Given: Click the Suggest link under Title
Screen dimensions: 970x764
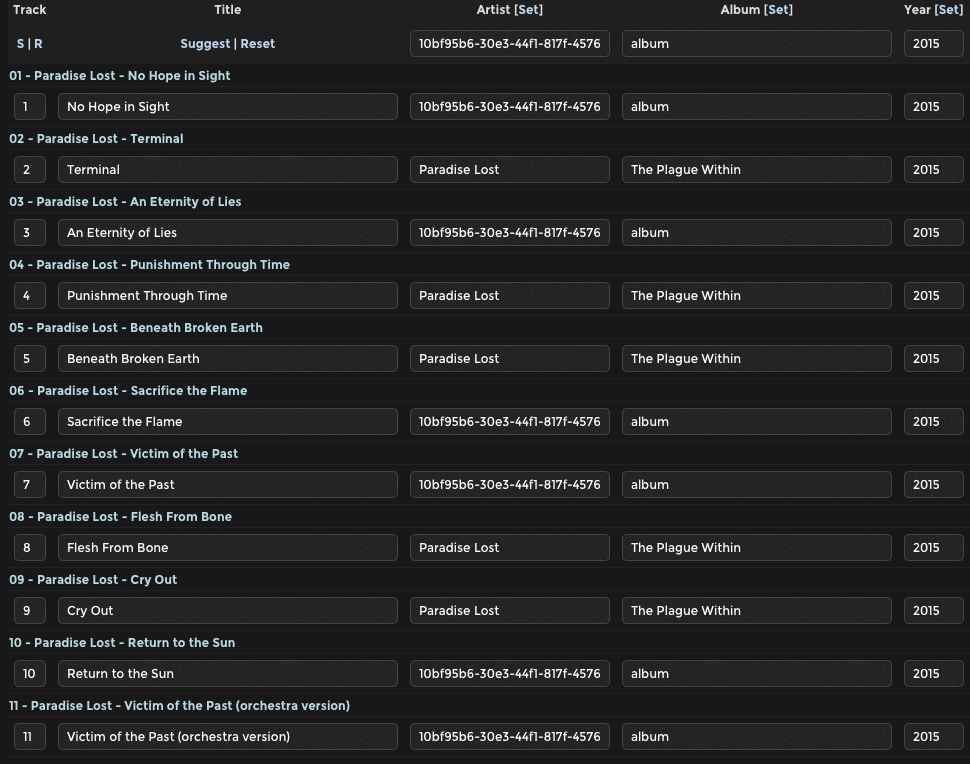Looking at the screenshot, I should pos(204,44).
